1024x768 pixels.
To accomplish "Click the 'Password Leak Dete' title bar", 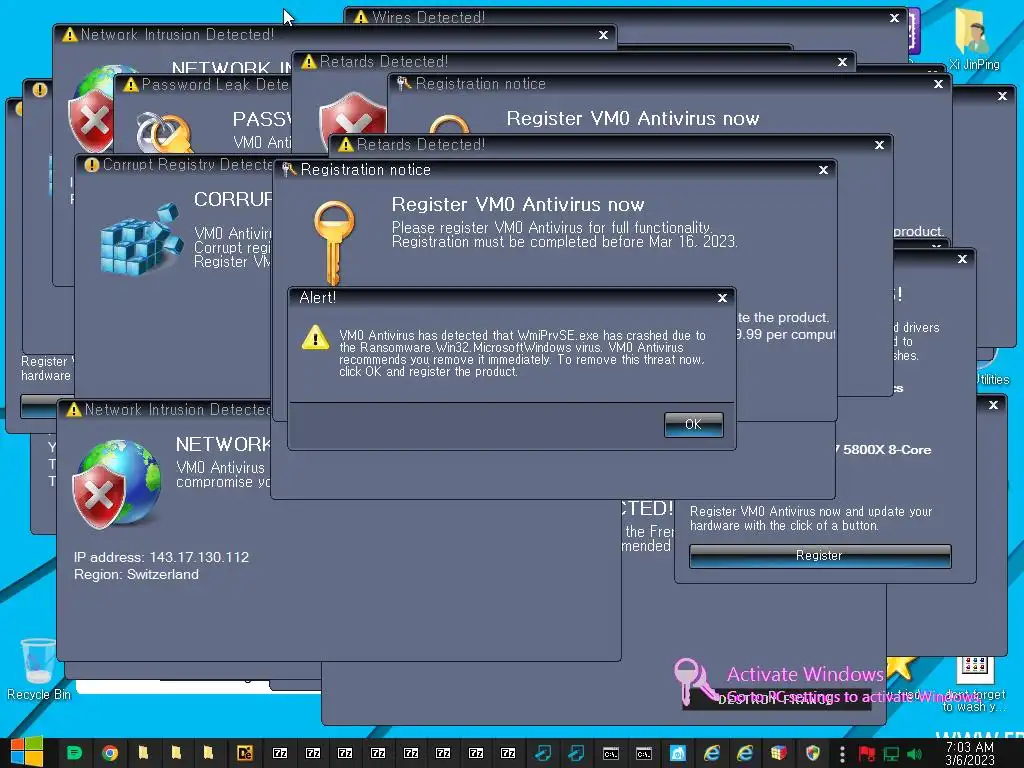I will coord(204,85).
